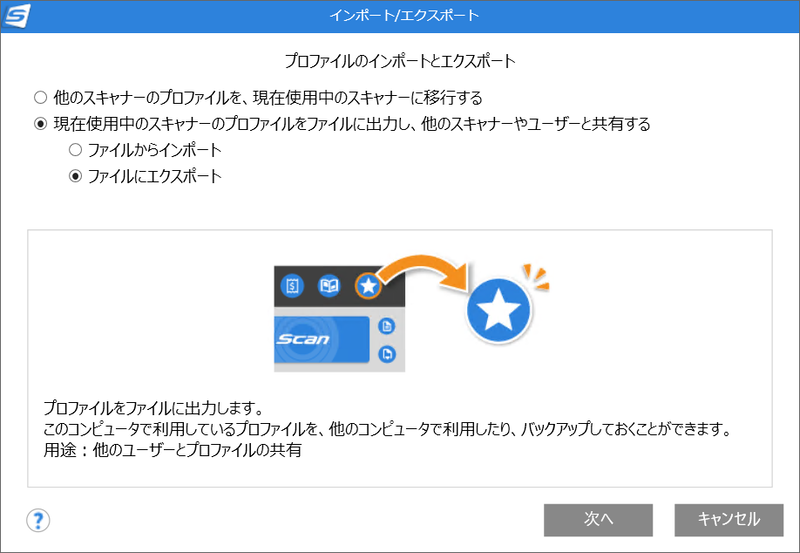The height and width of the screenshot is (553, 800).
Task: Click the lower small document icon beside the Scan button
Action: tap(387, 354)
